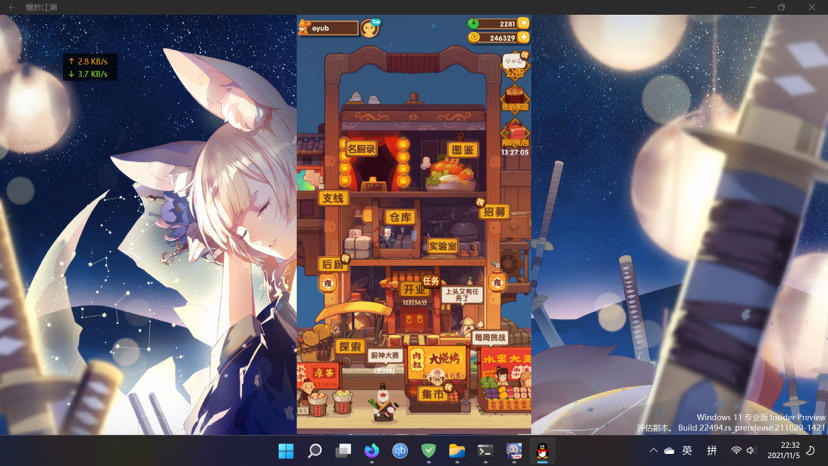Open qBittorrent from the taskbar
The height and width of the screenshot is (466, 828).
point(400,451)
